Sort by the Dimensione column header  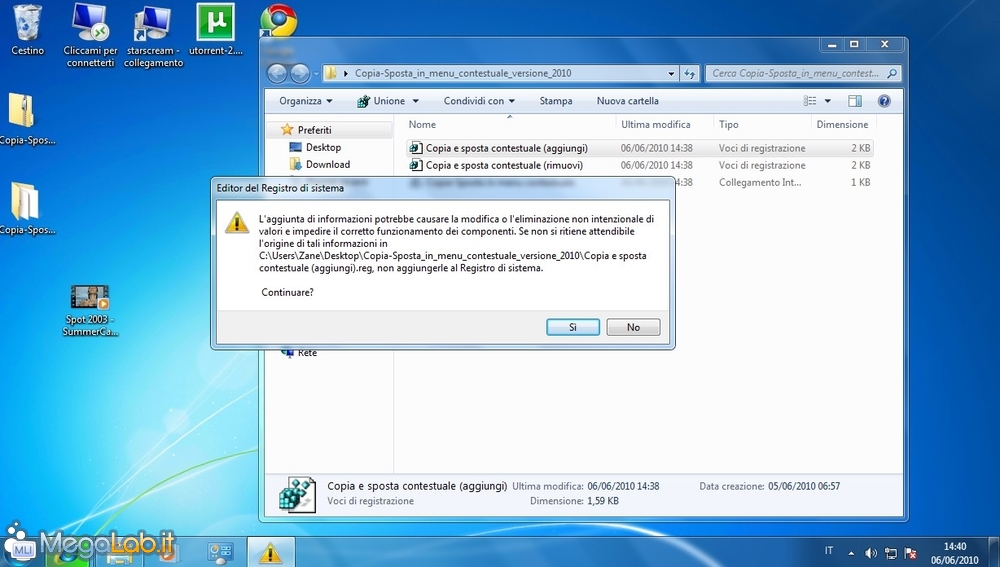(842, 124)
